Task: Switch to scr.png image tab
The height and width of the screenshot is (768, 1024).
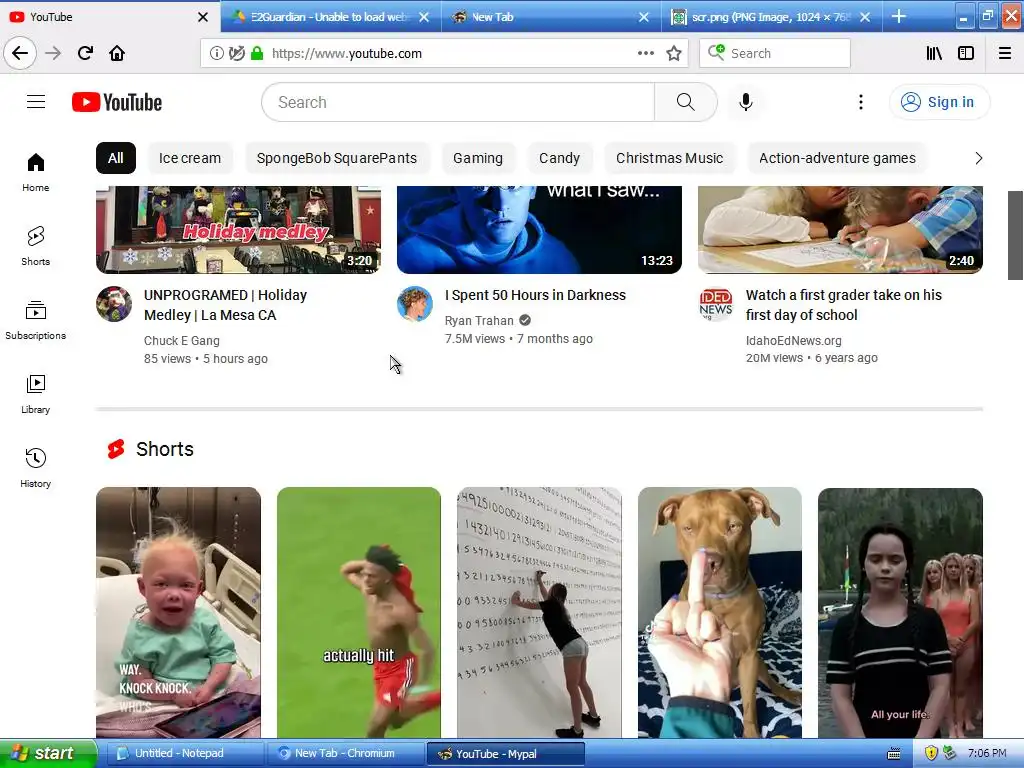Action: [771, 17]
